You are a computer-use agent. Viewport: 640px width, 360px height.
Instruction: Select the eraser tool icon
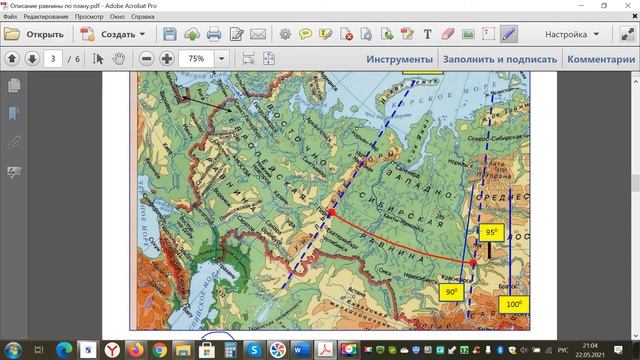448,34
